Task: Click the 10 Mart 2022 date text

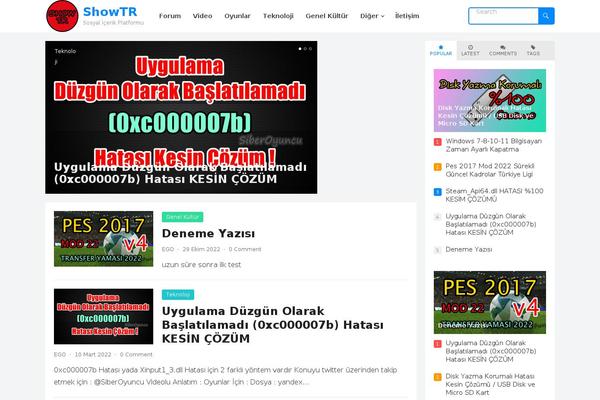Action: (x=93, y=354)
